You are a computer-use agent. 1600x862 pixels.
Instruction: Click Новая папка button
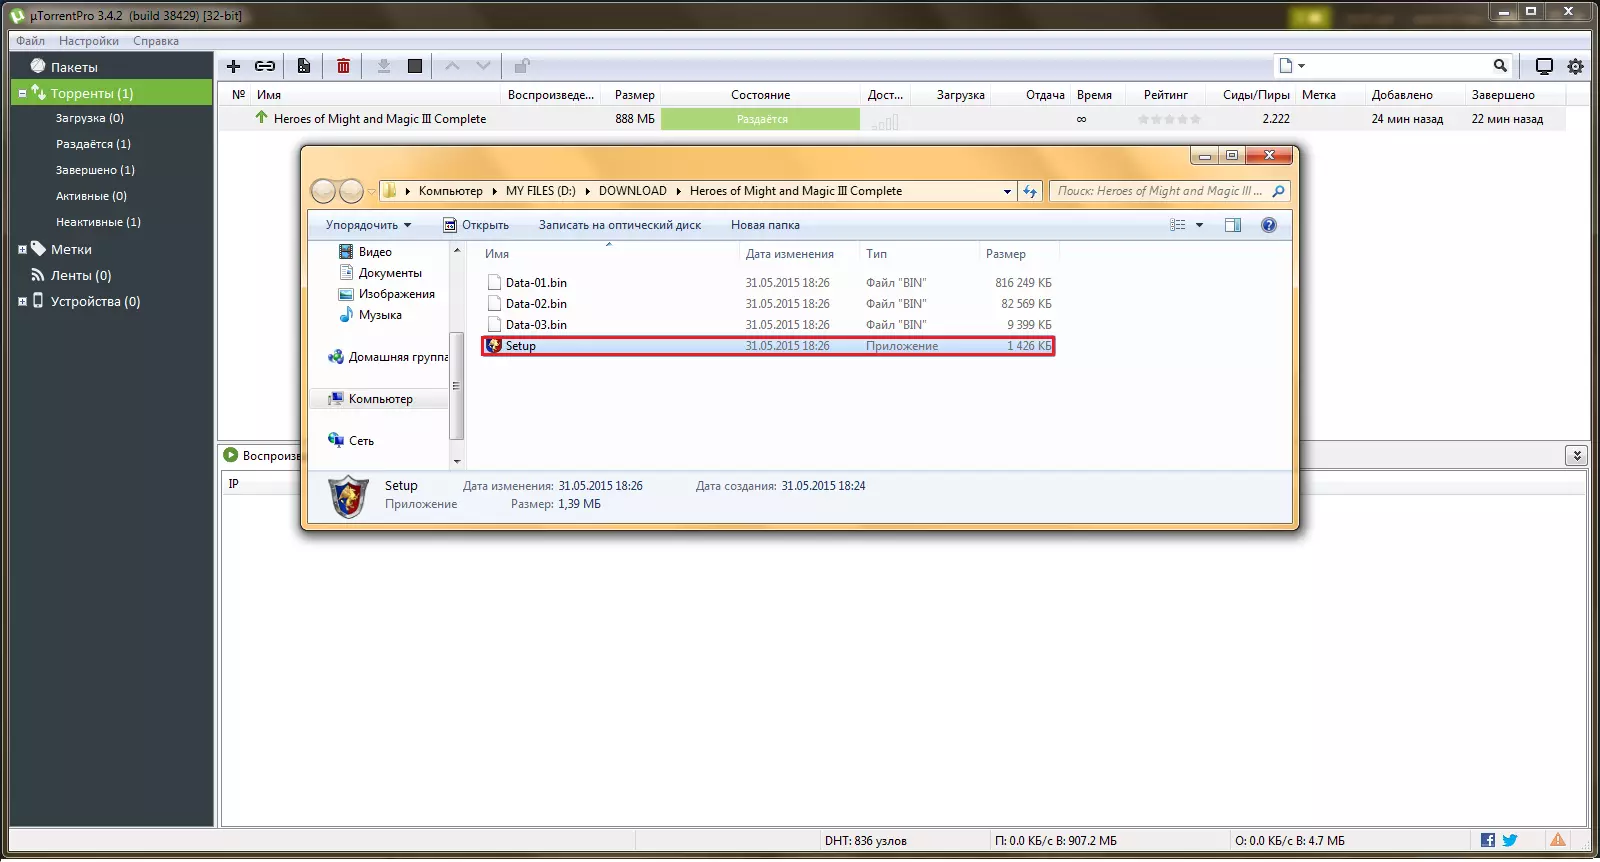(x=765, y=225)
